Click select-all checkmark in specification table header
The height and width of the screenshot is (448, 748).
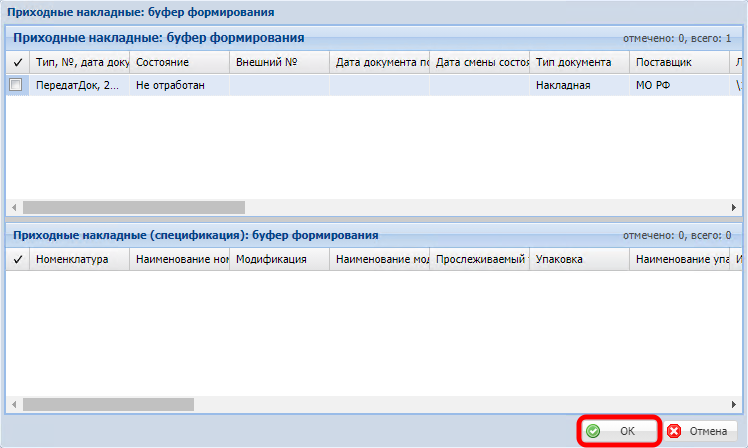click(x=15, y=259)
